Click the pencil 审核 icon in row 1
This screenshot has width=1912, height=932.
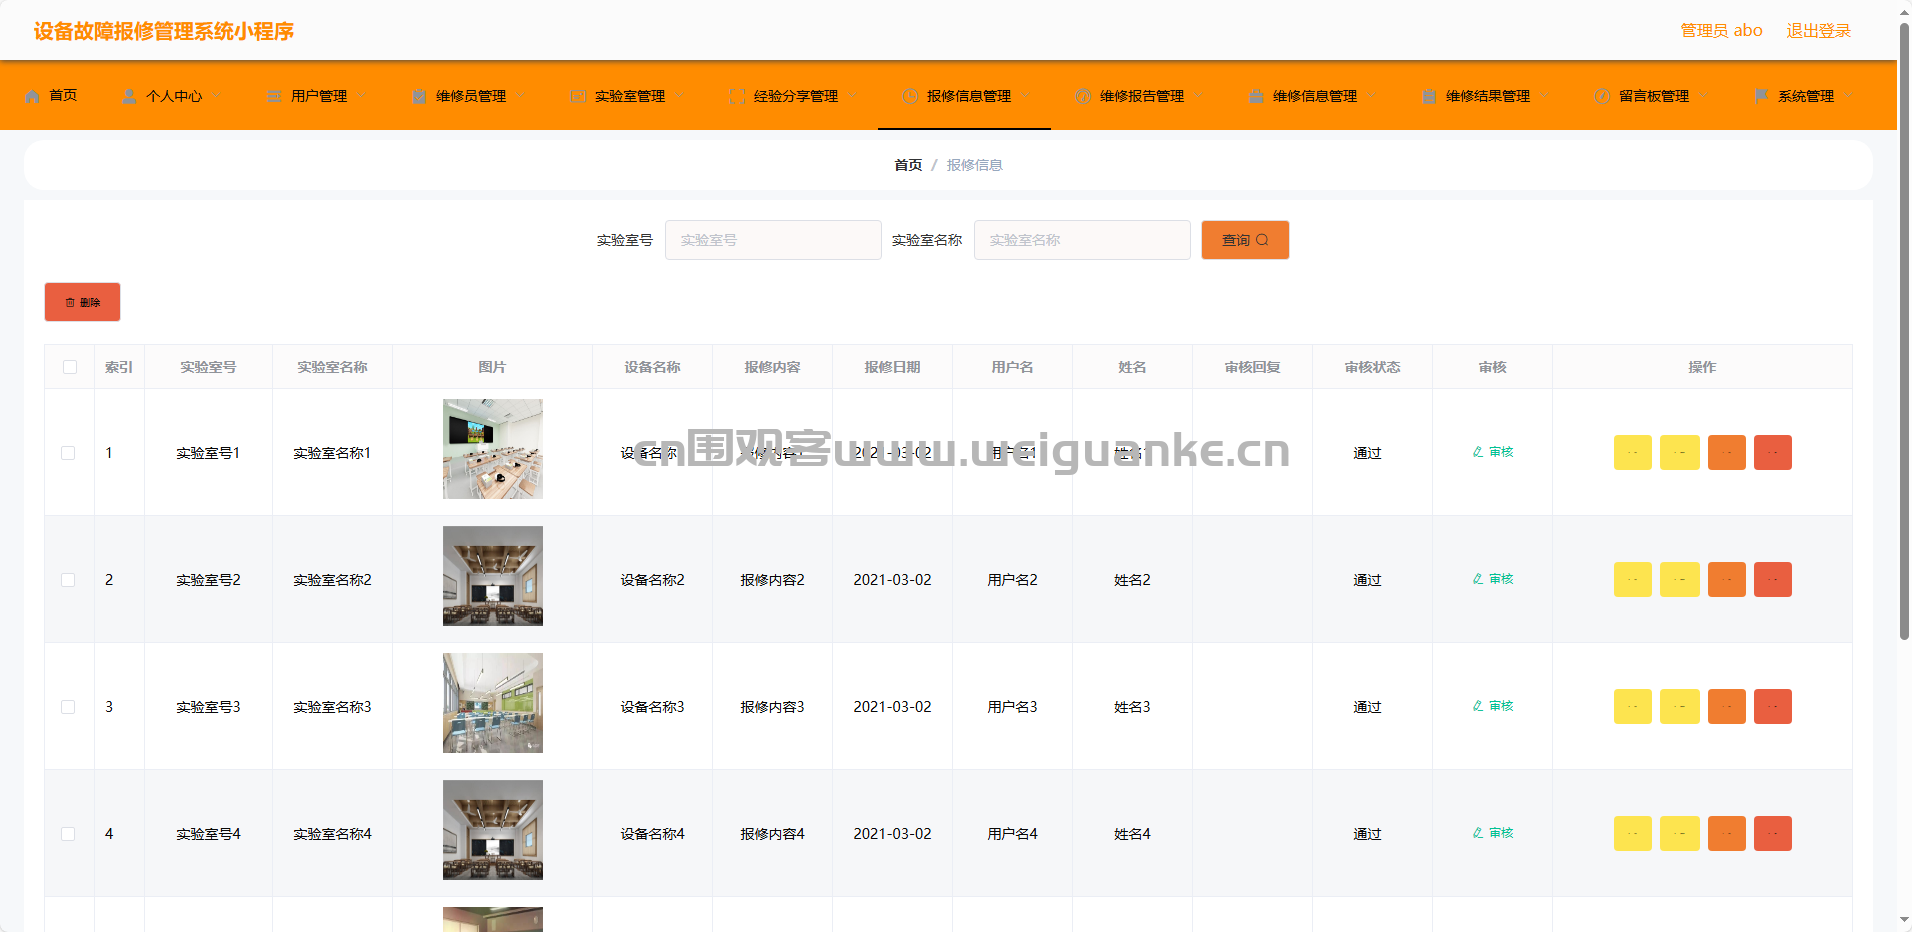pyautogui.click(x=1478, y=452)
